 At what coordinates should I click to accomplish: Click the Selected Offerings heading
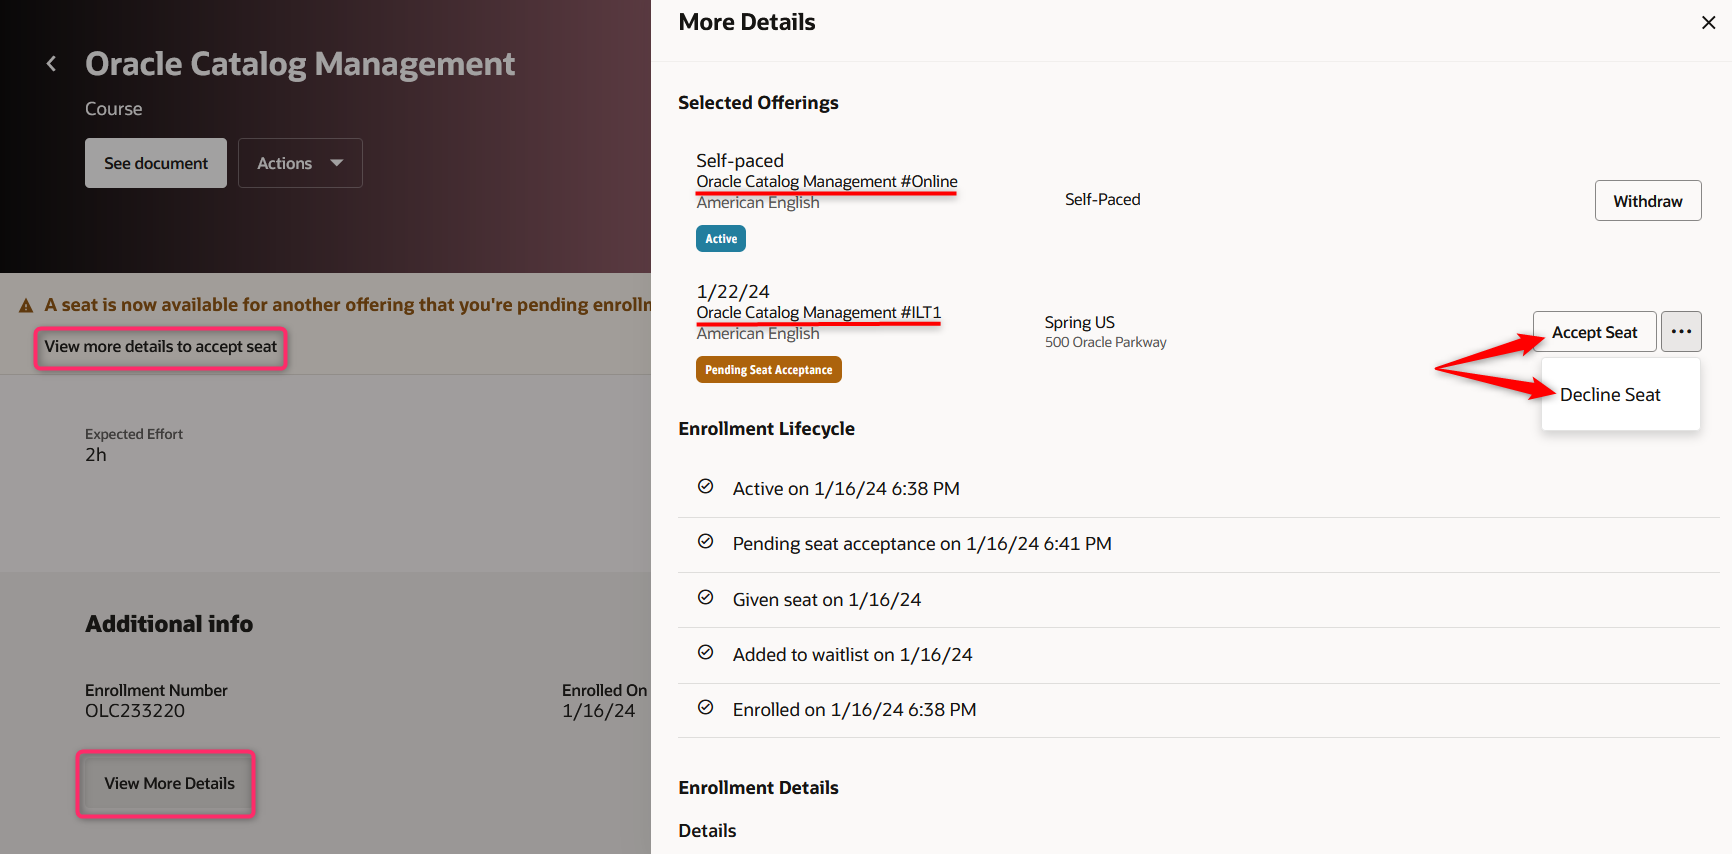pyautogui.click(x=759, y=103)
